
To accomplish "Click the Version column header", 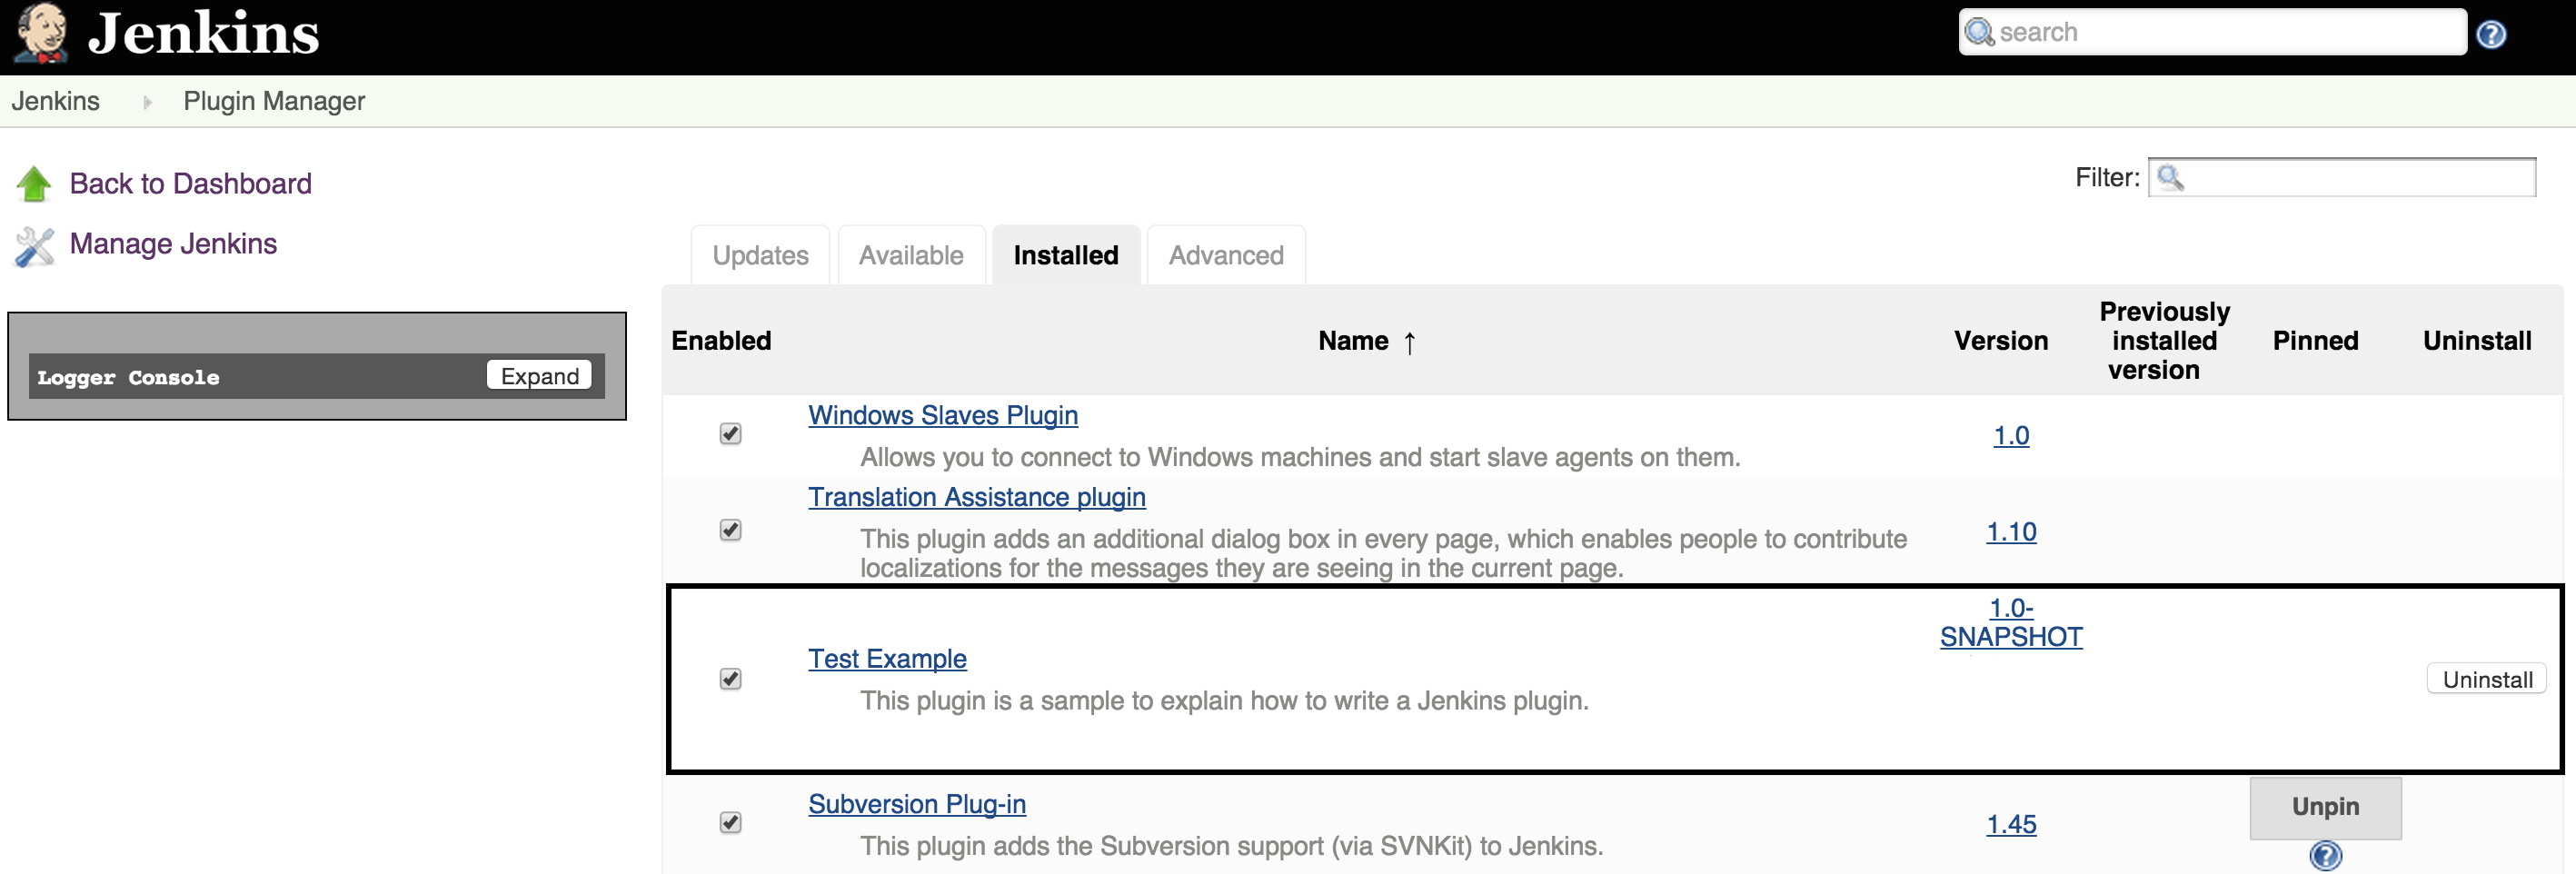I will click(2001, 341).
